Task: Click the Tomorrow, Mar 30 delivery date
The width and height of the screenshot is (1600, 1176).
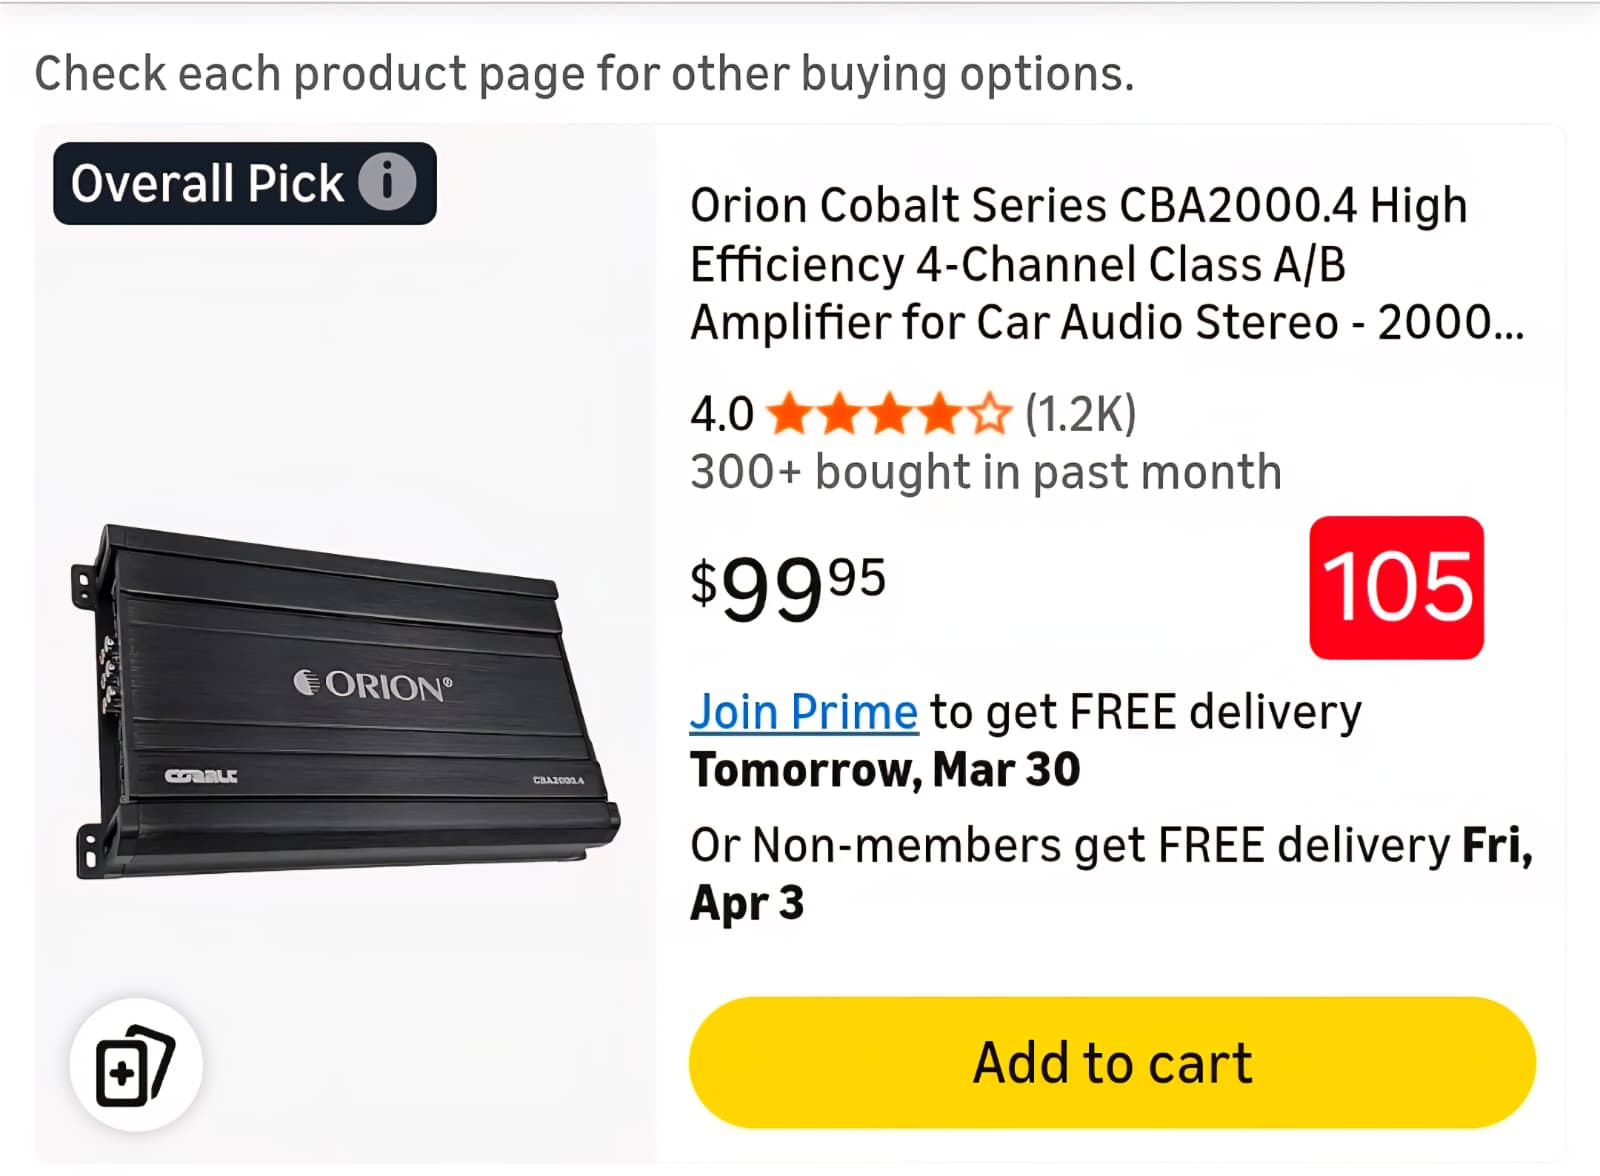Action: click(x=885, y=770)
